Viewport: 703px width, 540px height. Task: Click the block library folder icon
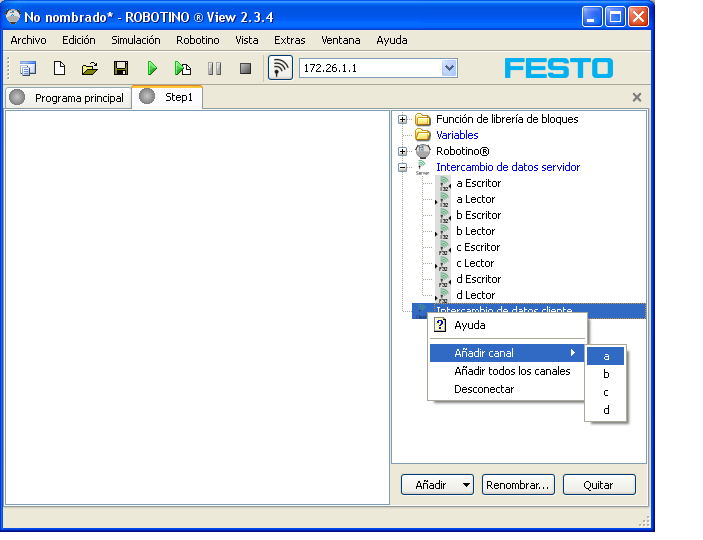click(422, 119)
